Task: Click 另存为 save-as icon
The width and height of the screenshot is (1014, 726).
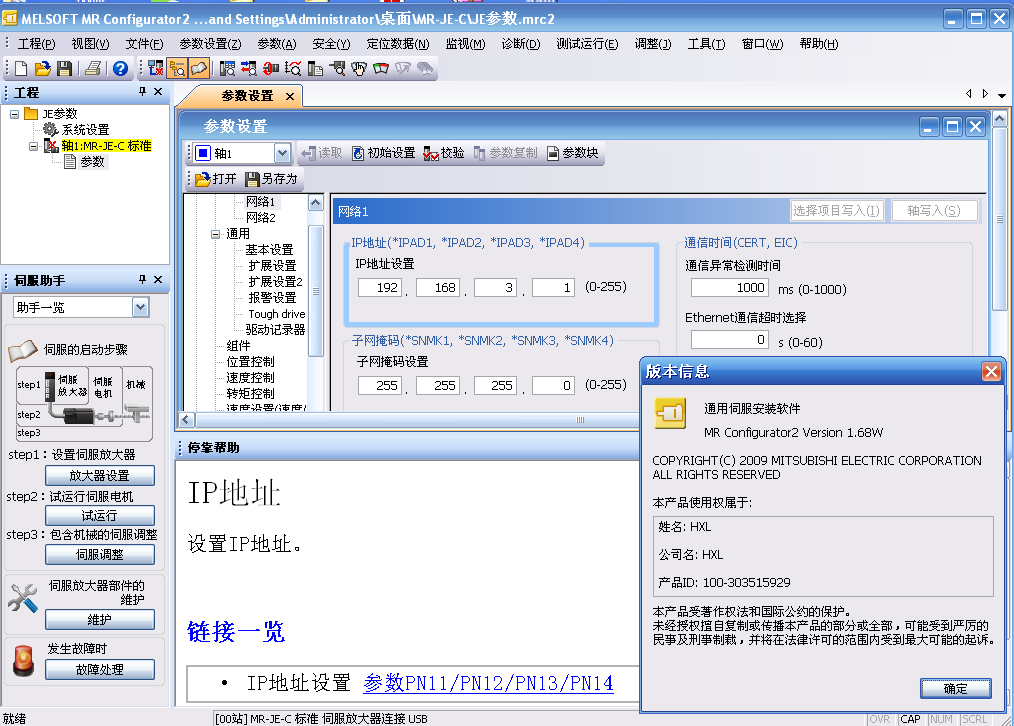Action: click(x=272, y=179)
